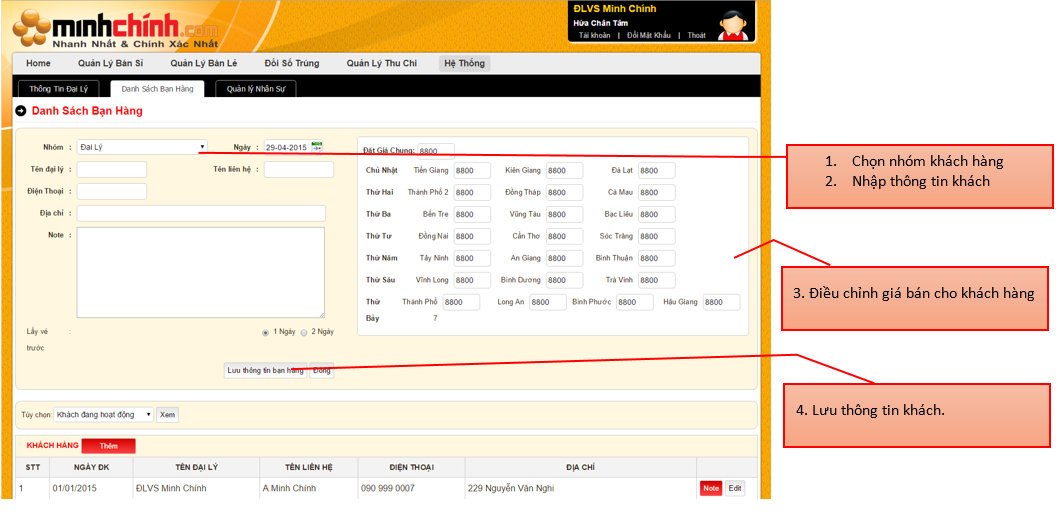Click the red bullet beside Danh Sách Bạn Hàng

[22, 111]
